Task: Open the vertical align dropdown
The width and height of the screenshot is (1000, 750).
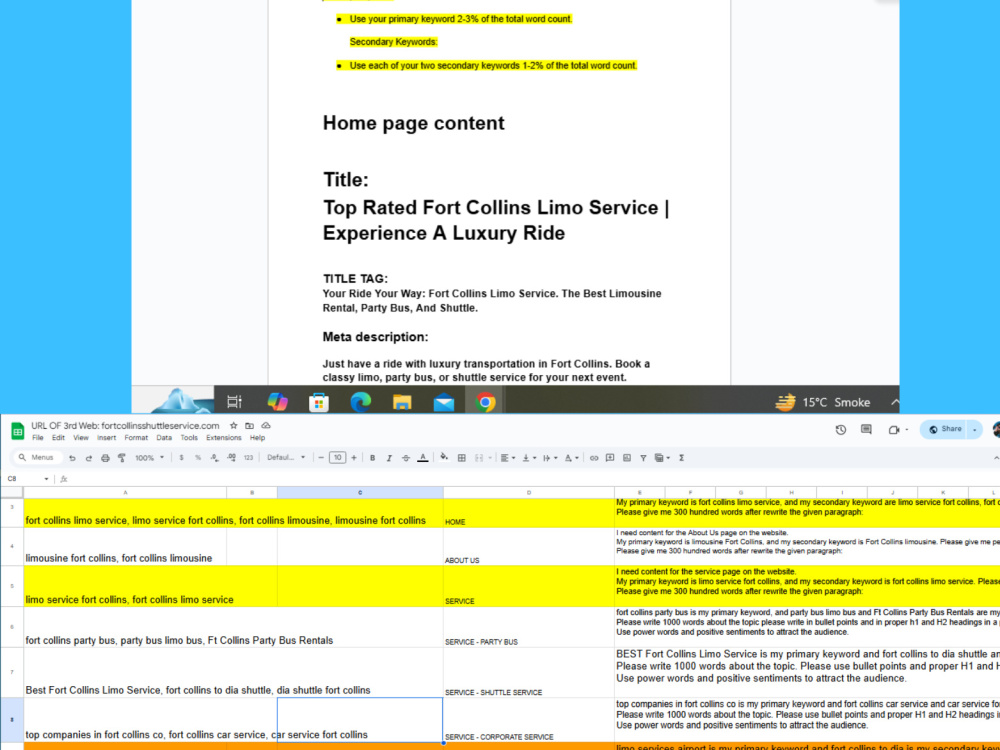Action: (528, 458)
